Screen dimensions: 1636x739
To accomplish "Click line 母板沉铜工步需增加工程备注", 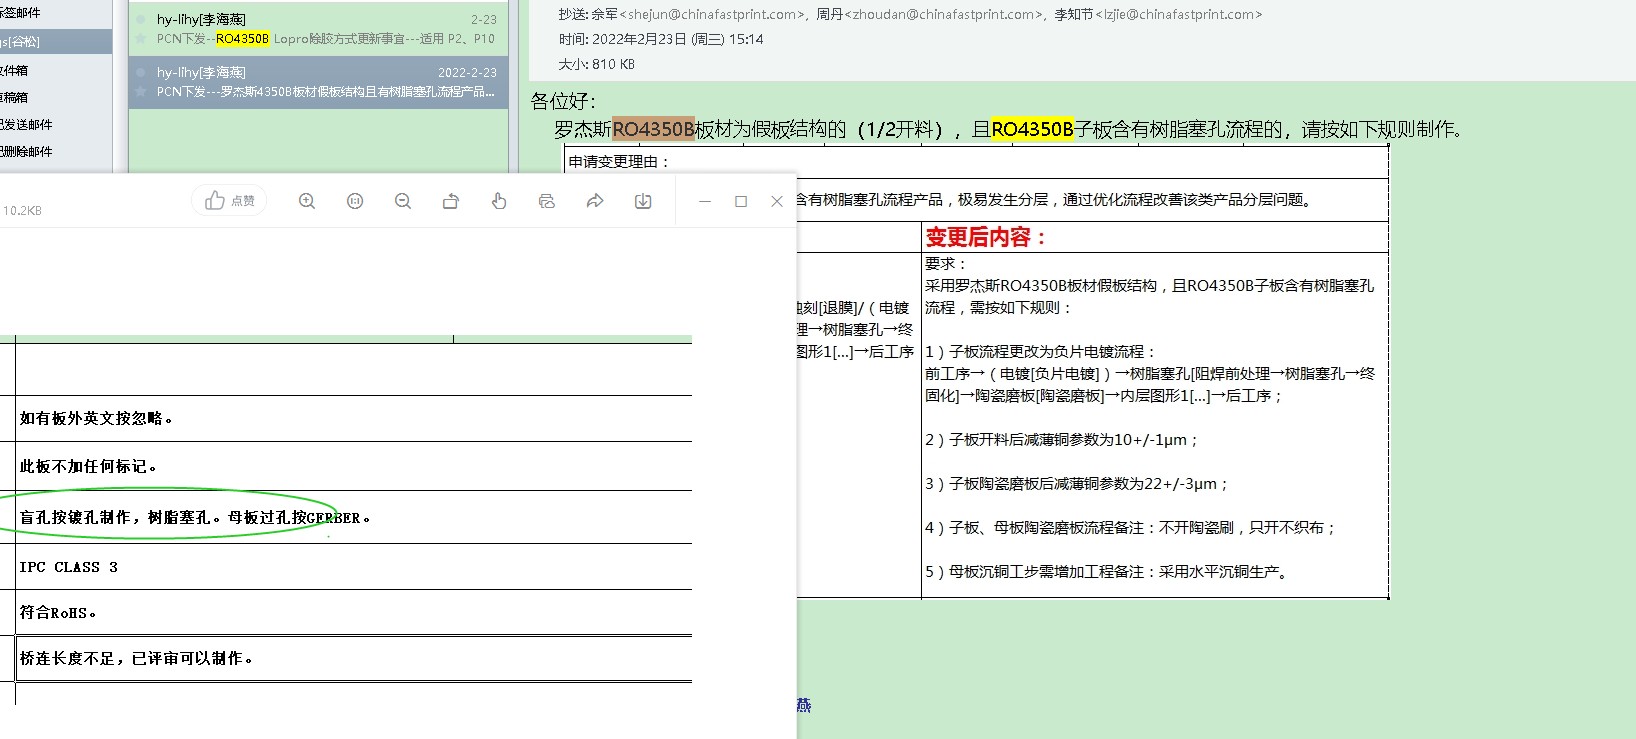I will pyautogui.click(x=1108, y=572).
